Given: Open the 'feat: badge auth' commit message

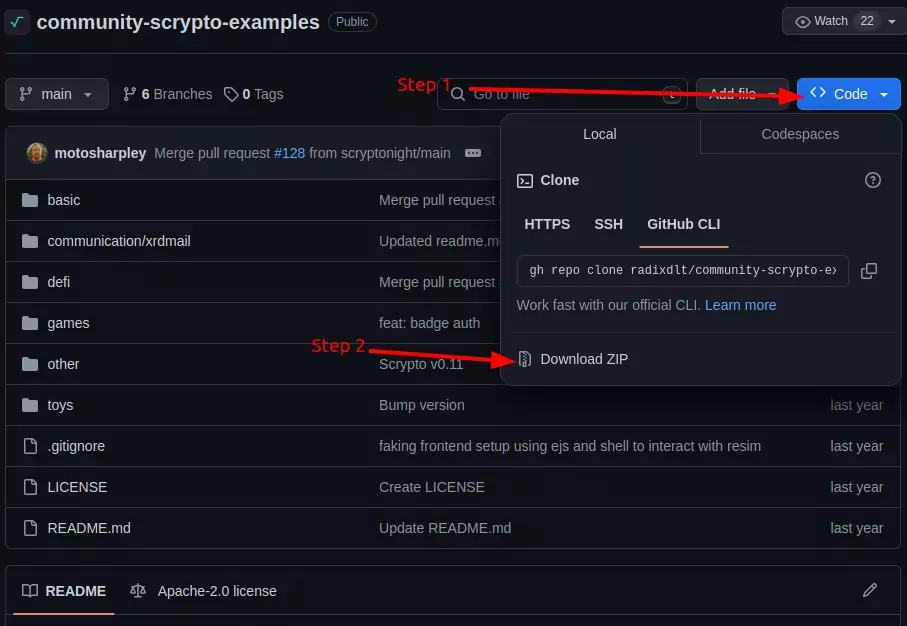Looking at the screenshot, I should coord(429,323).
